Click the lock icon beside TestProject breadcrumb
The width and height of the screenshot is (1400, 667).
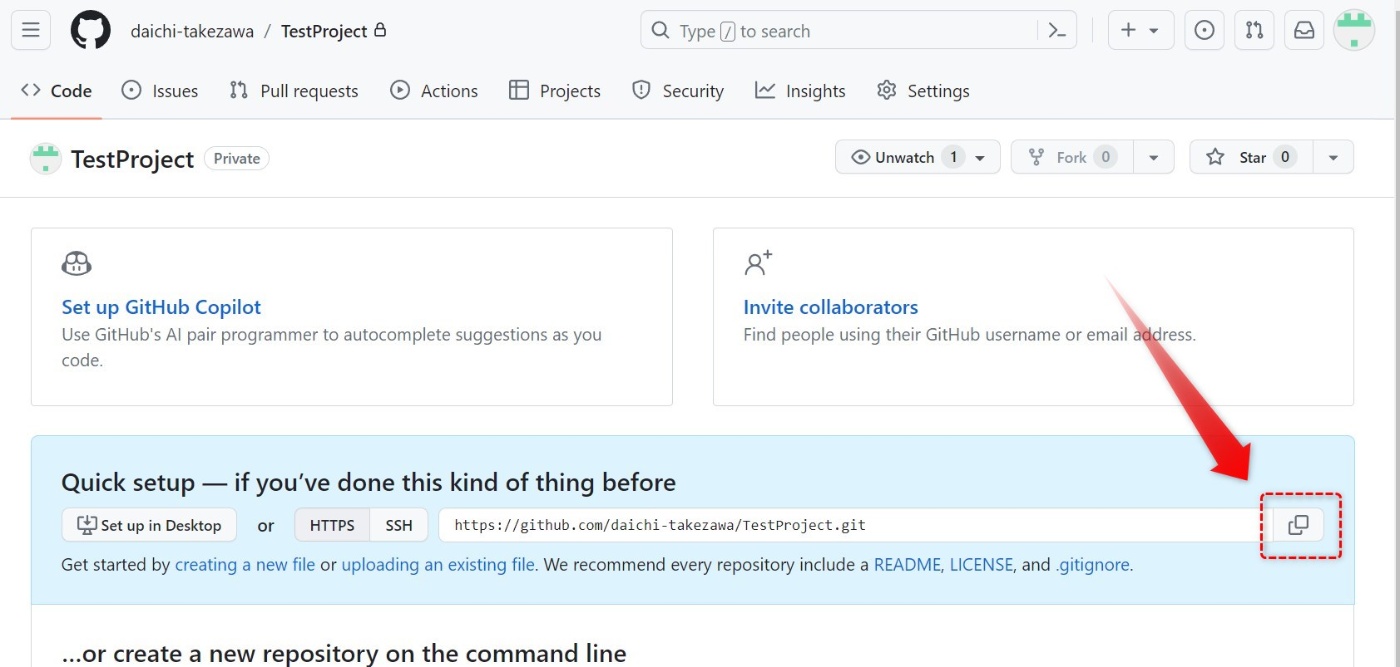coord(380,30)
